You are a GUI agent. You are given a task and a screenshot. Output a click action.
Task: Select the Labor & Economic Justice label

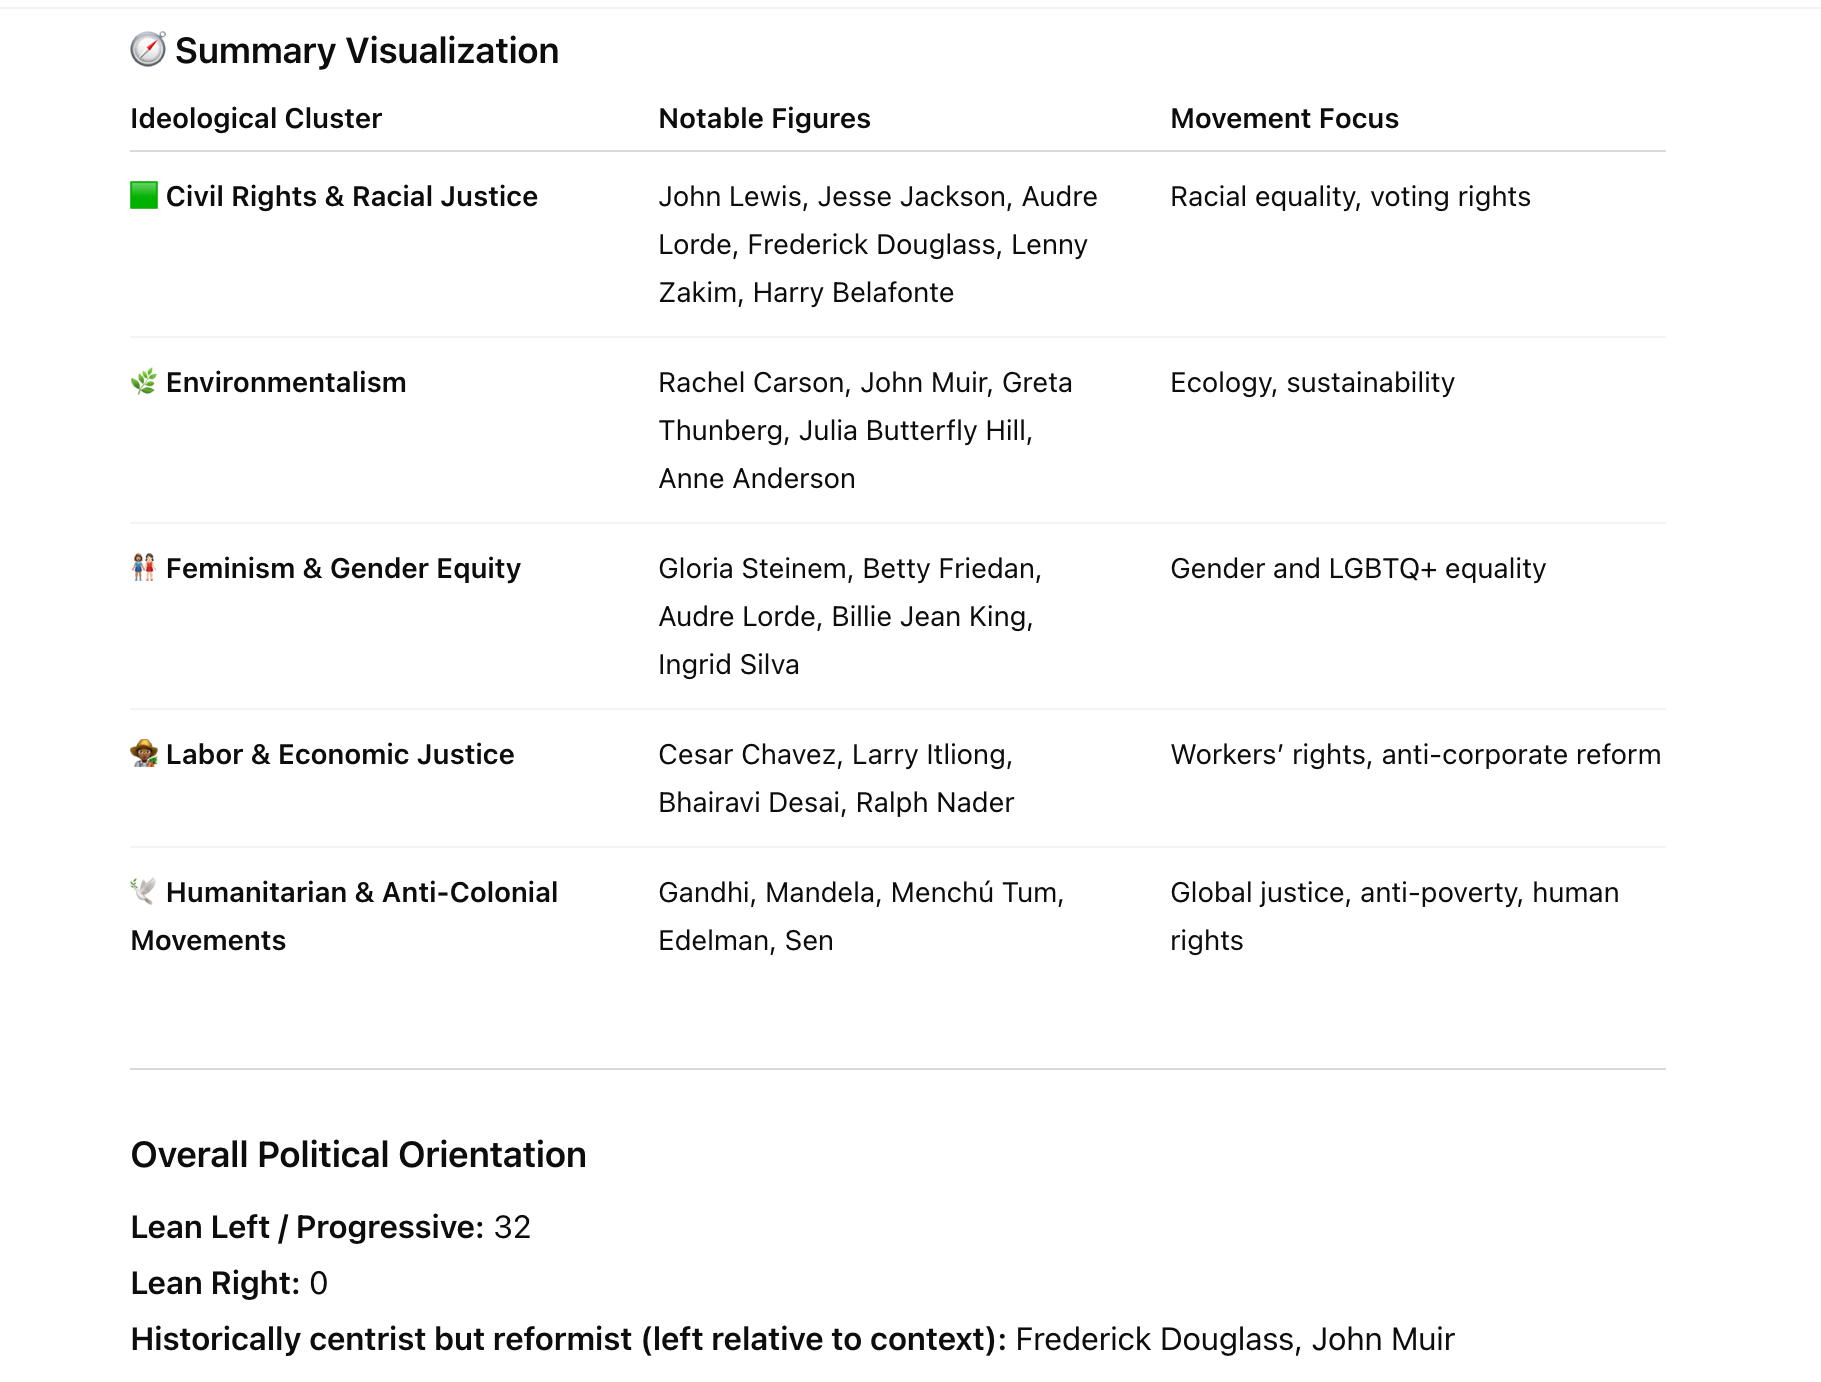340,754
